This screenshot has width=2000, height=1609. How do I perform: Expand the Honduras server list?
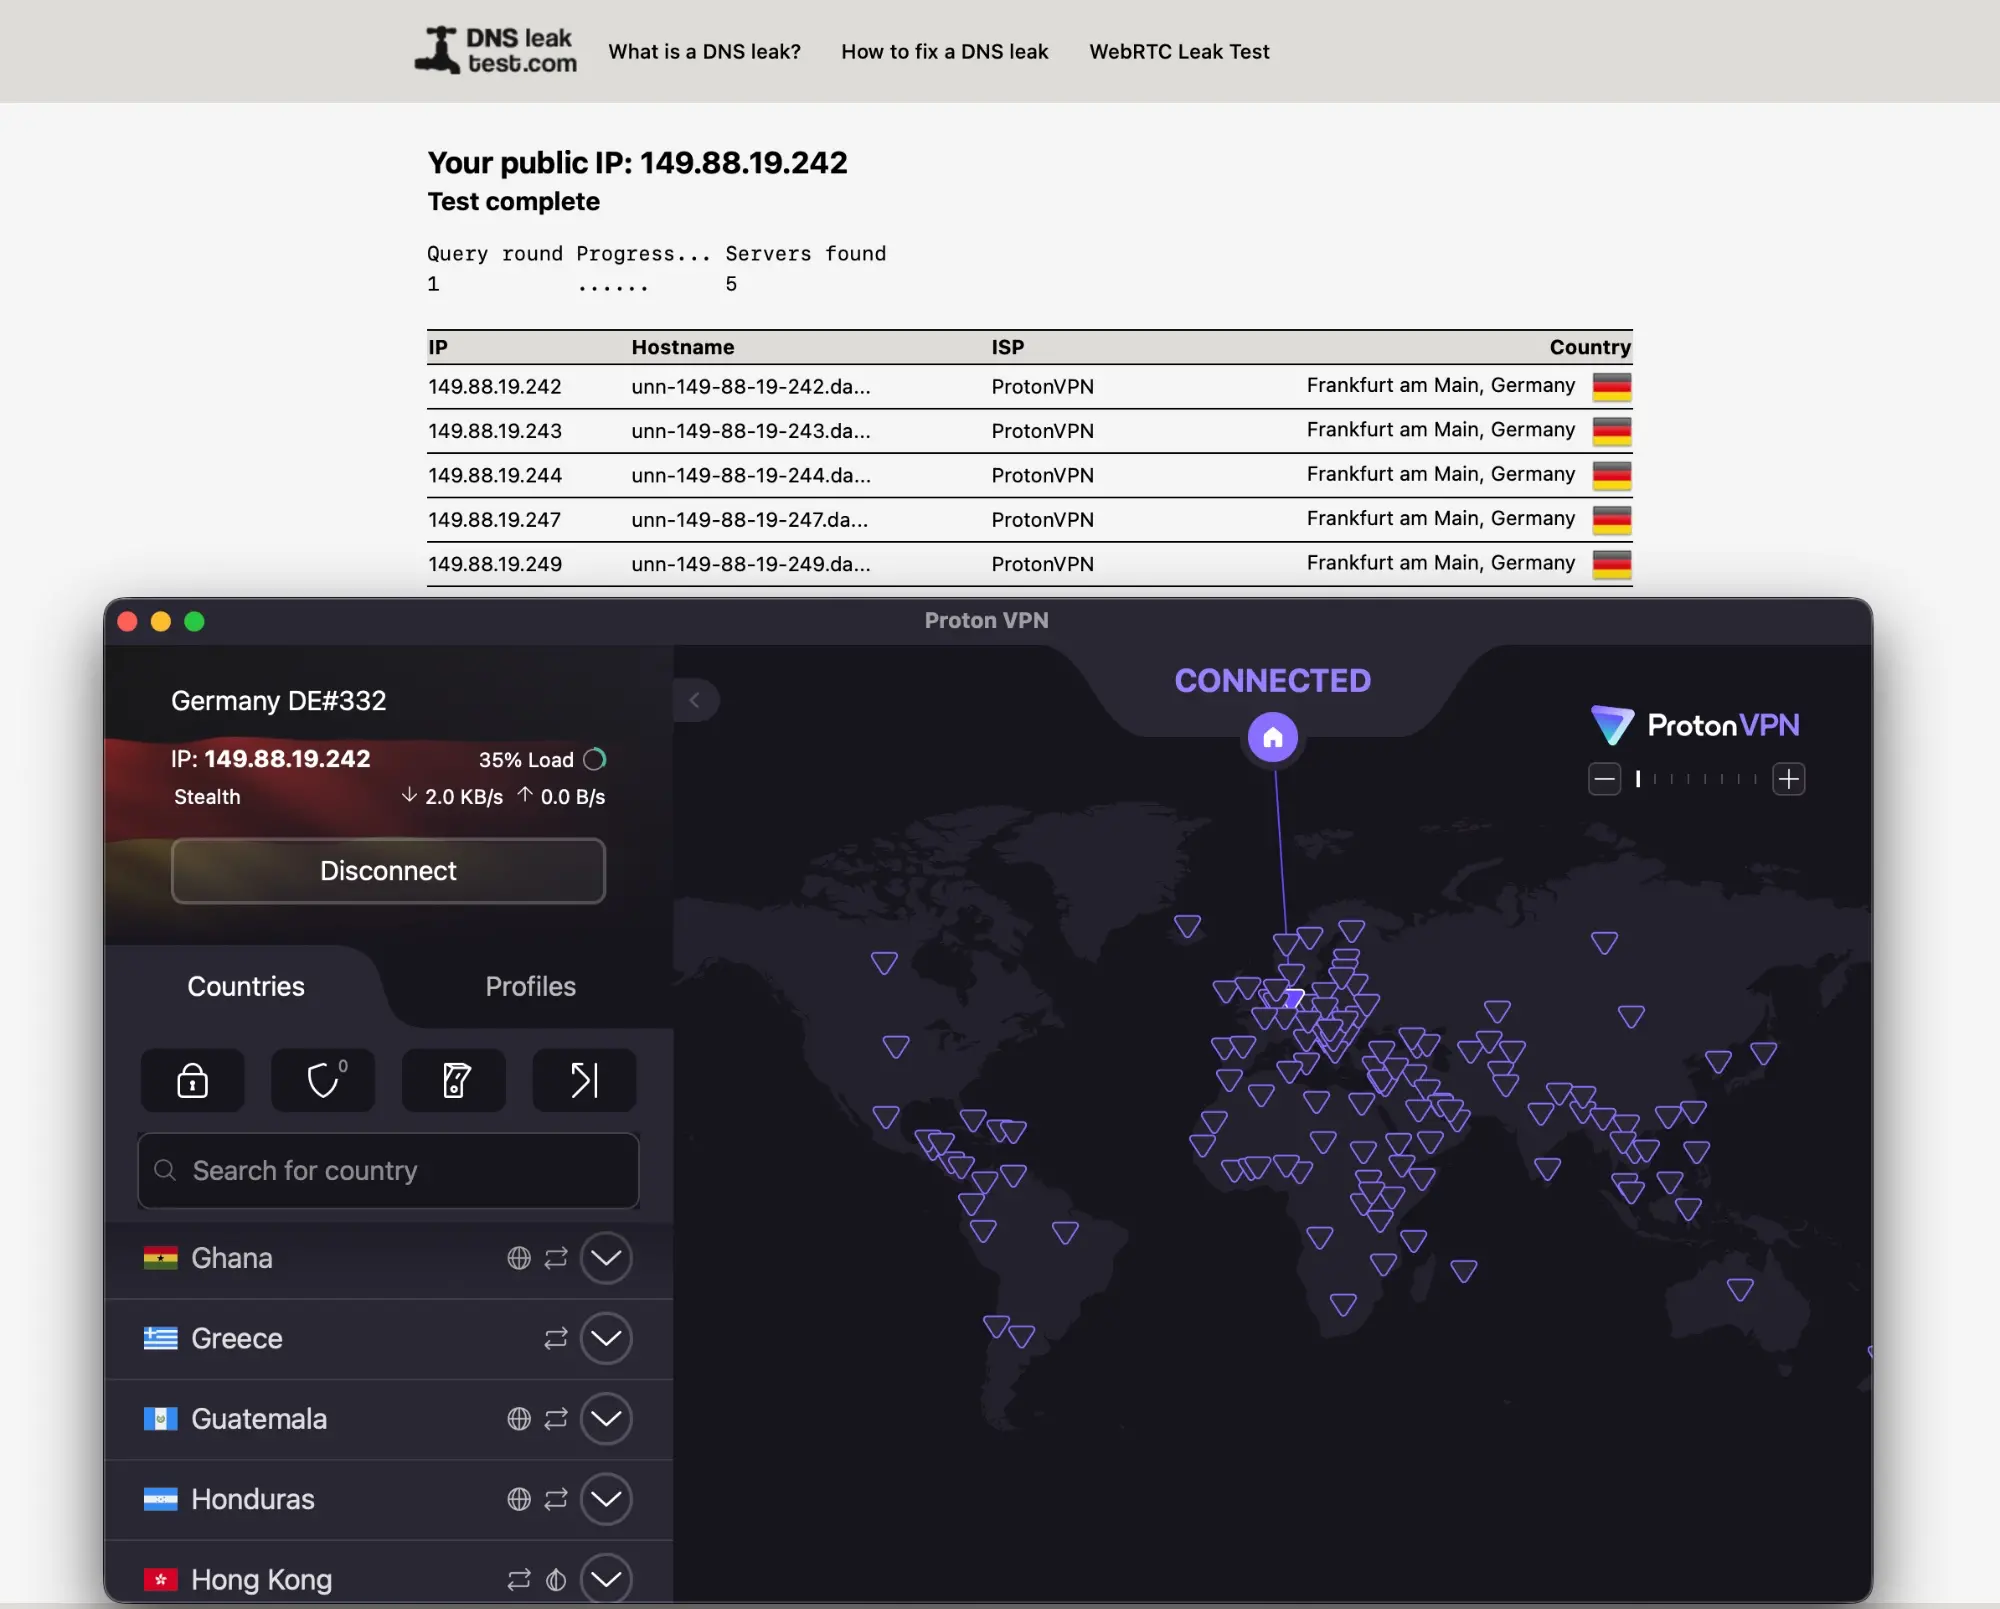(606, 1499)
